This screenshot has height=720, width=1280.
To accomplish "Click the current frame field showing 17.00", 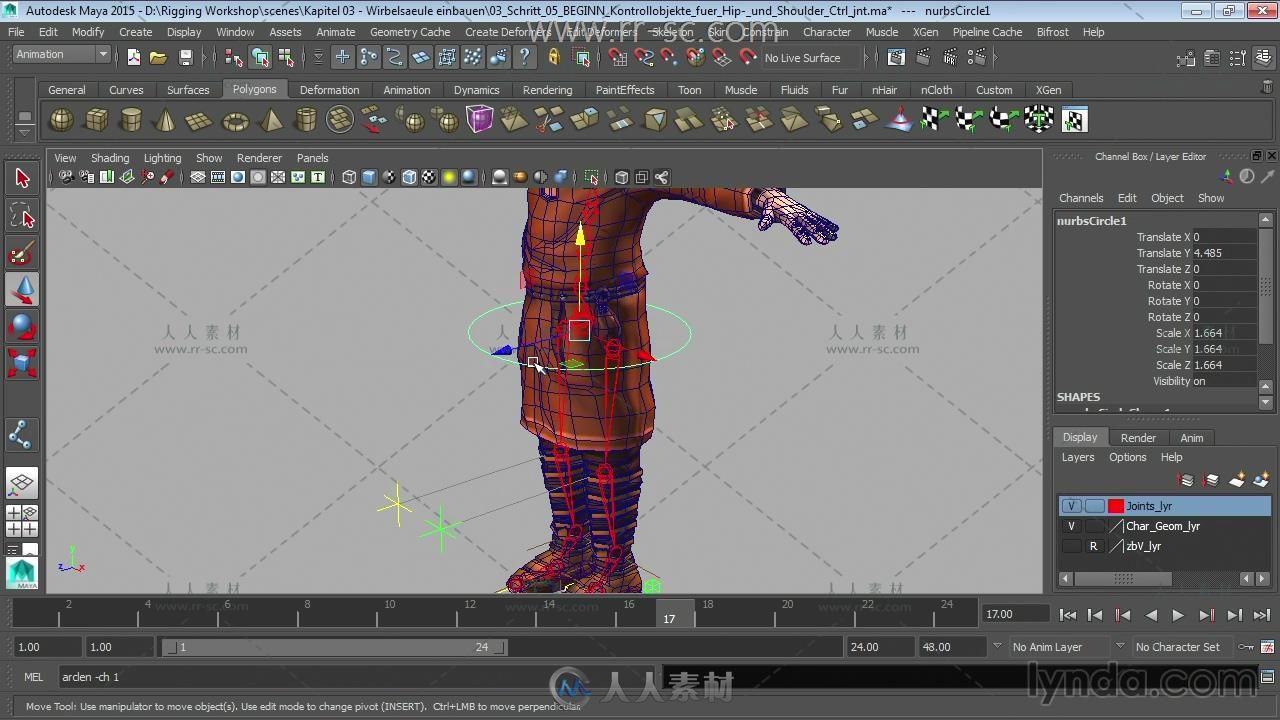I will 1015,614.
